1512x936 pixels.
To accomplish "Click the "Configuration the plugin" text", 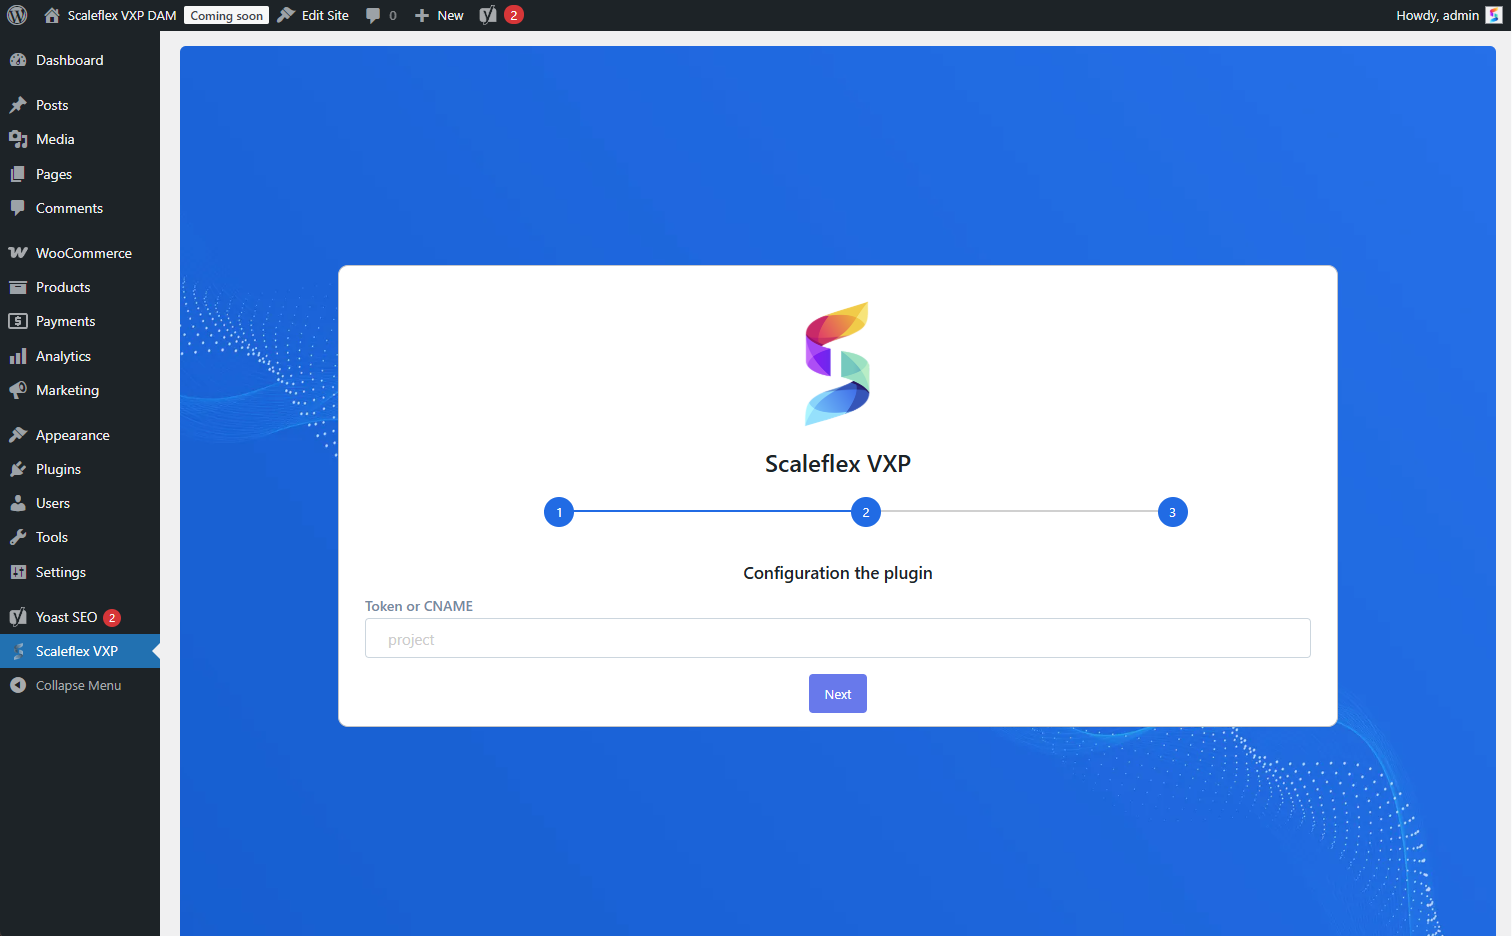I will pos(838,573).
